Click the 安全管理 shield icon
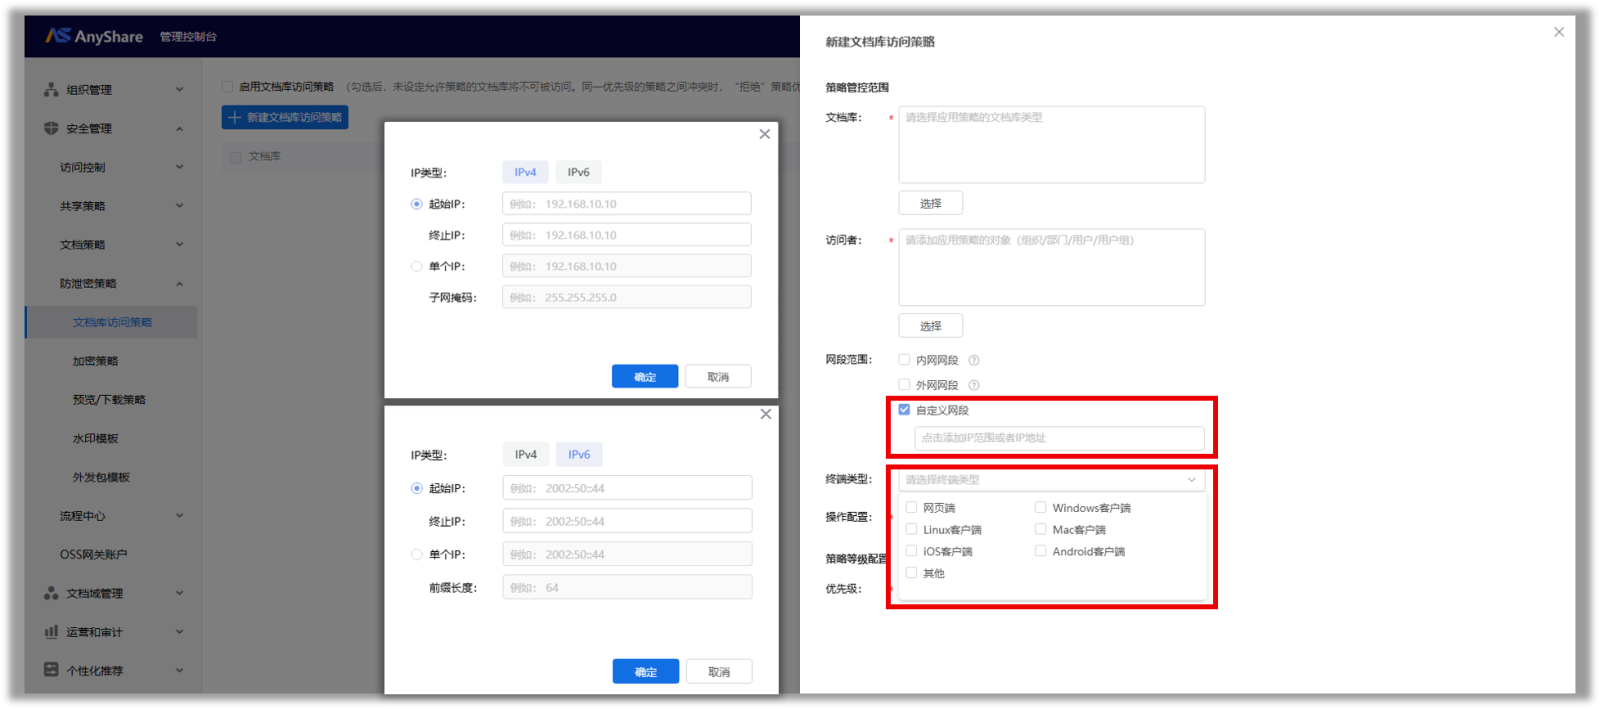Image resolution: width=1600 pixels, height=709 pixels. click(51, 128)
